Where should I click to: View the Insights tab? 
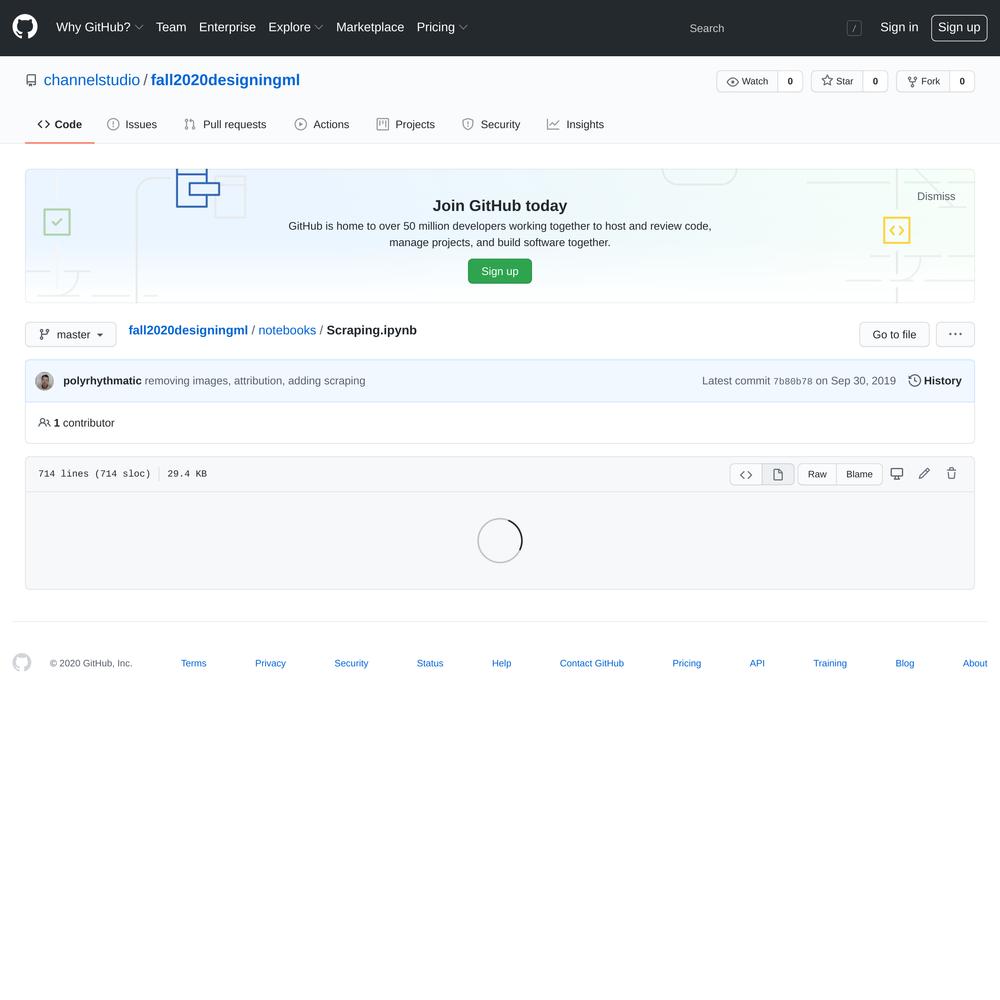[575, 124]
